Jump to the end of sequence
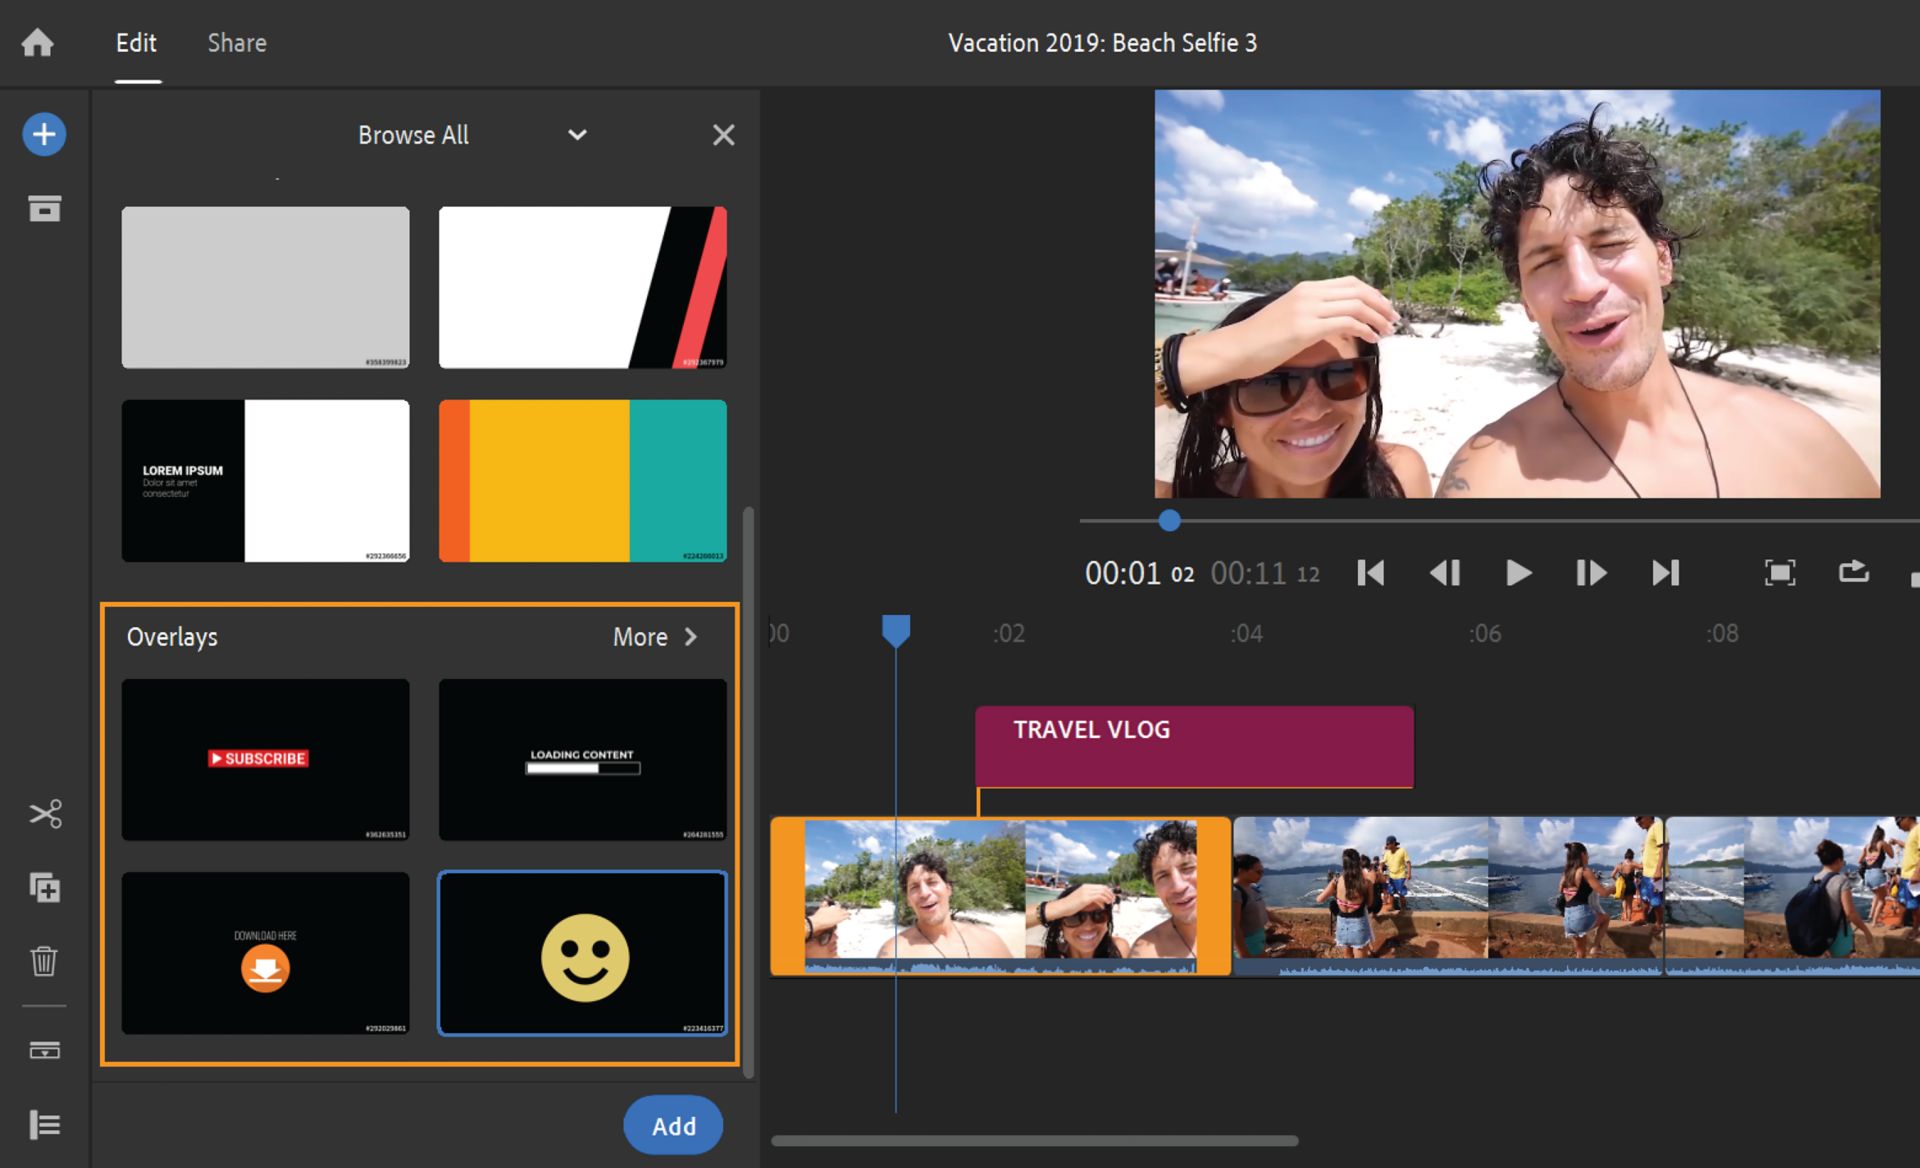Viewport: 1920px width, 1168px height. click(1665, 573)
